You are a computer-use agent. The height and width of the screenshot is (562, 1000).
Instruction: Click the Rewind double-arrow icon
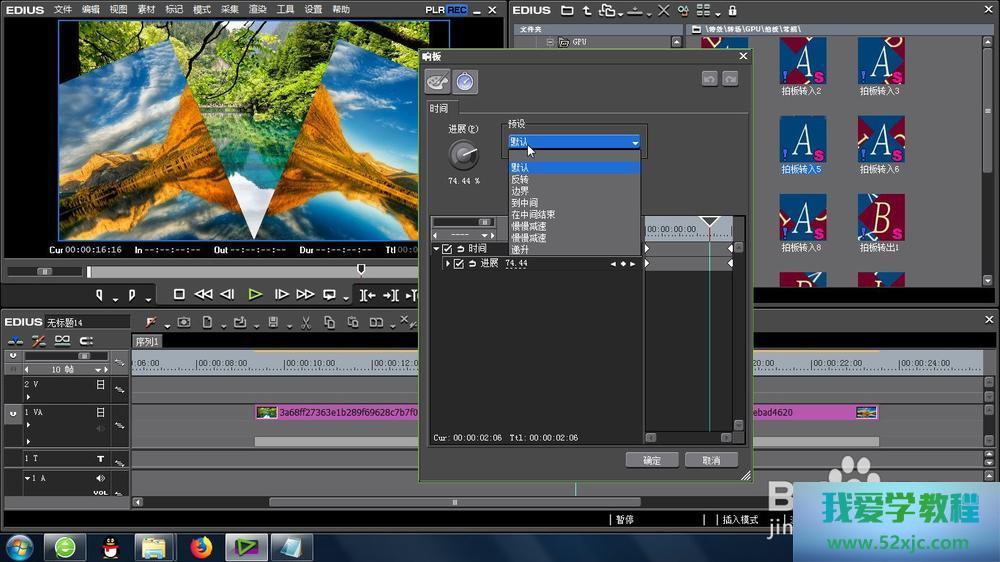click(x=203, y=294)
